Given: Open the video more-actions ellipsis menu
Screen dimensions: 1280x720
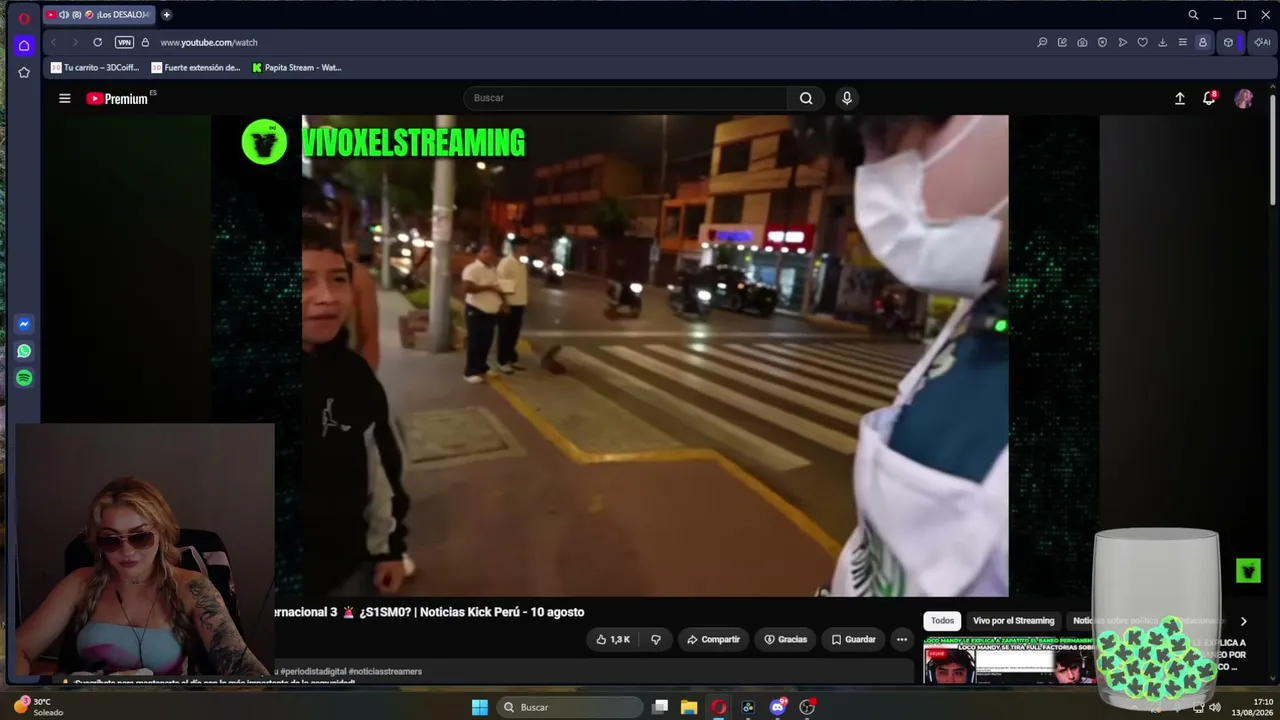Looking at the screenshot, I should coord(902,639).
